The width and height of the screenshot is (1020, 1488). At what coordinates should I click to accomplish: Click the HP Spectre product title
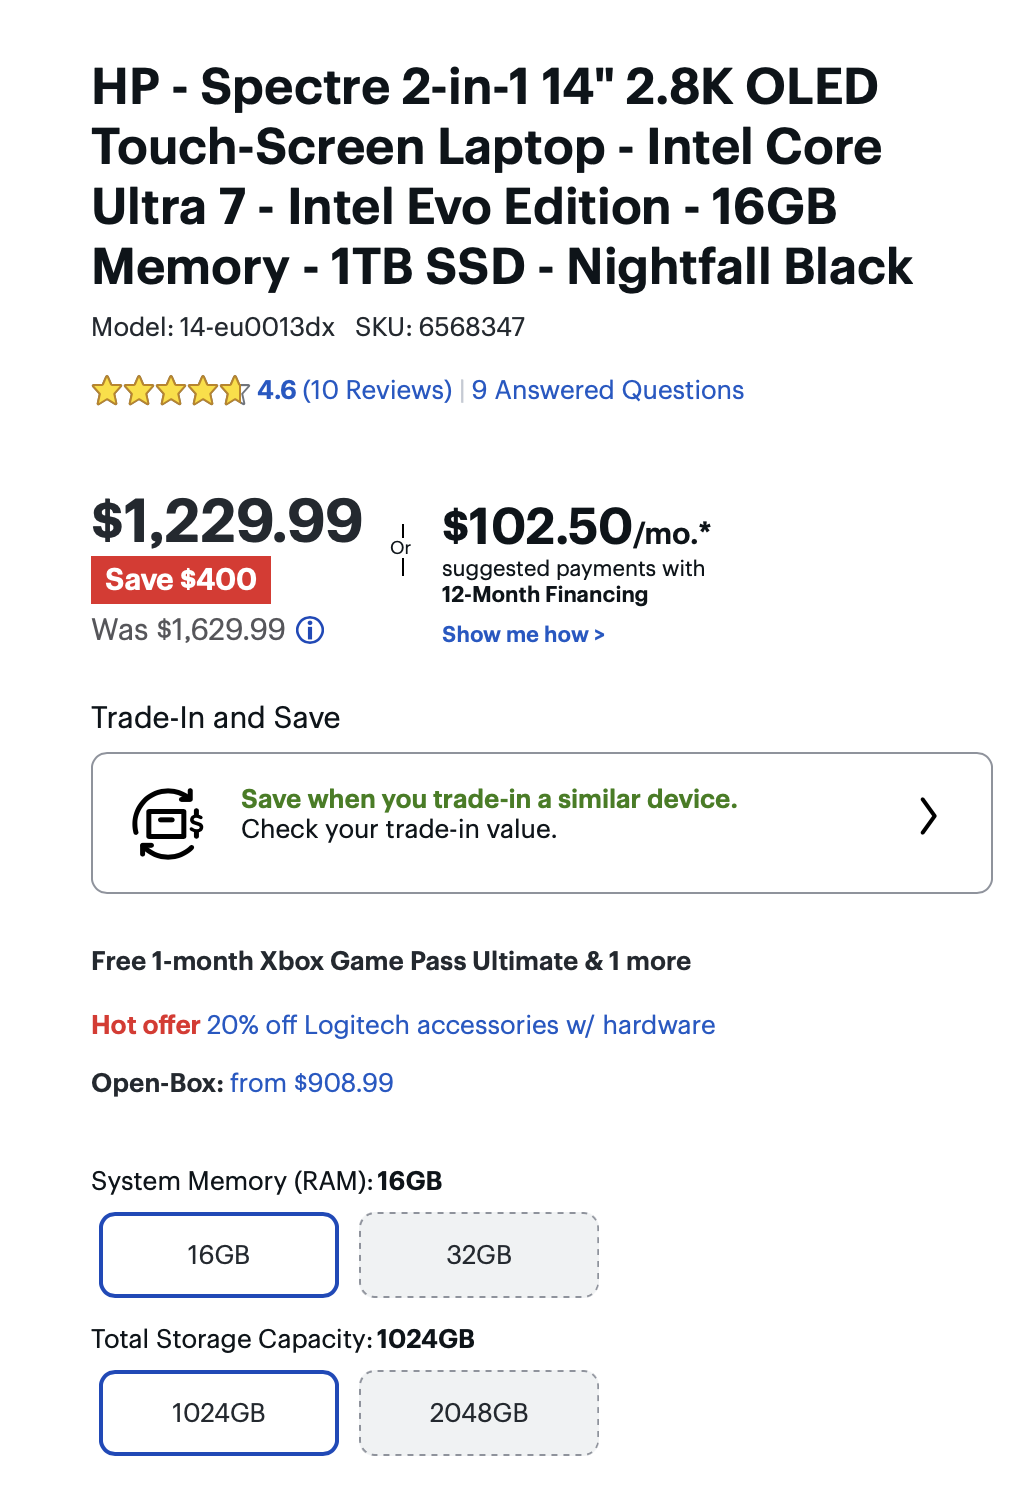(x=500, y=176)
